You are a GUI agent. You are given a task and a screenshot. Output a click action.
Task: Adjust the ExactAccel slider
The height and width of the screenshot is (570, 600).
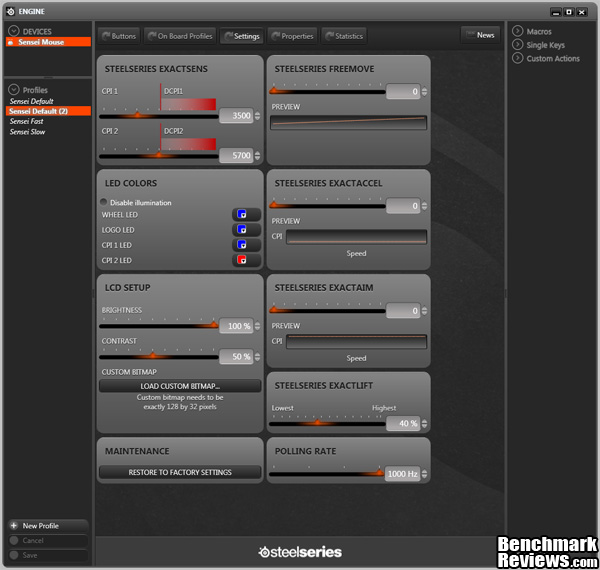pos(327,206)
